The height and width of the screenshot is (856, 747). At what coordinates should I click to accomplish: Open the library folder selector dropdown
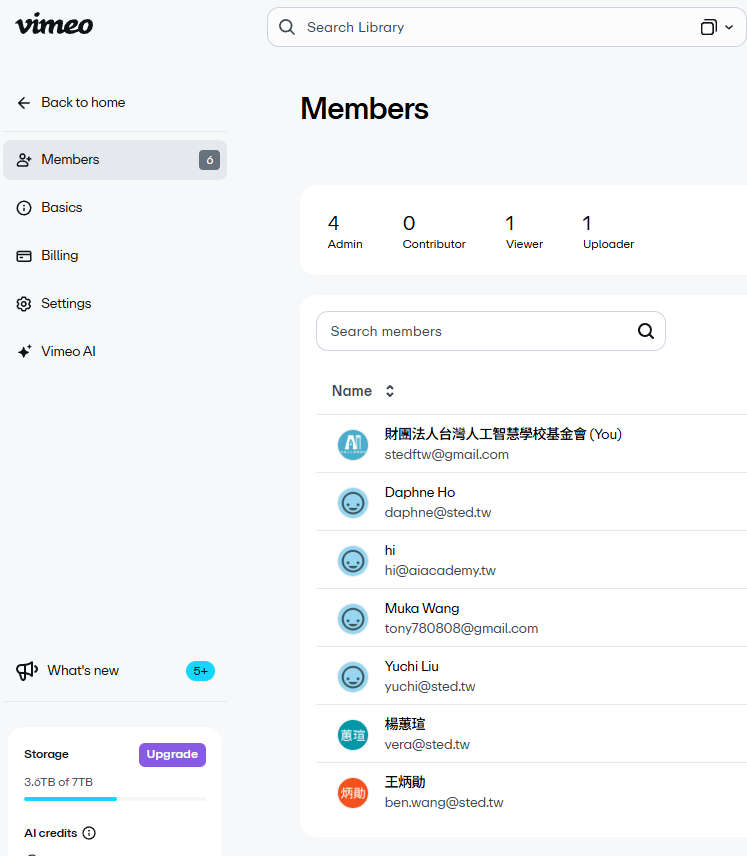[716, 27]
